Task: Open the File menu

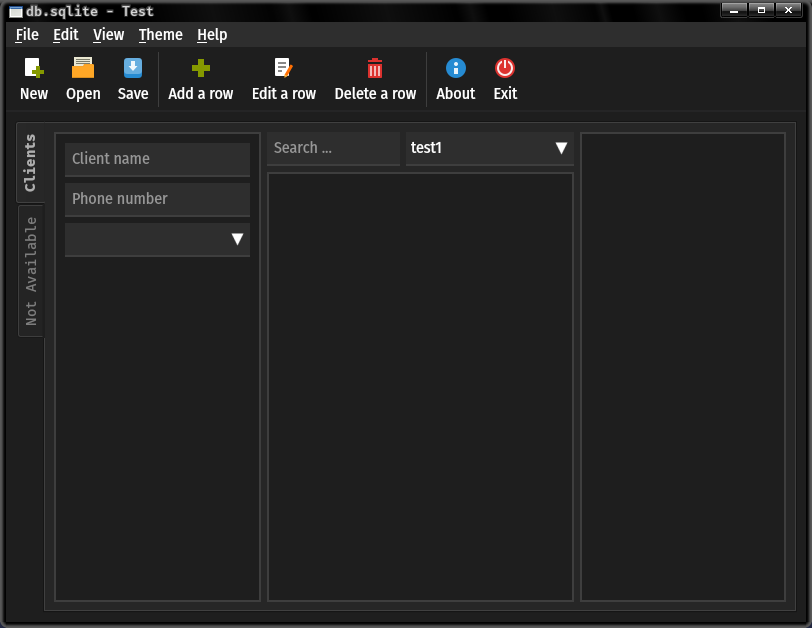Action: click(27, 35)
